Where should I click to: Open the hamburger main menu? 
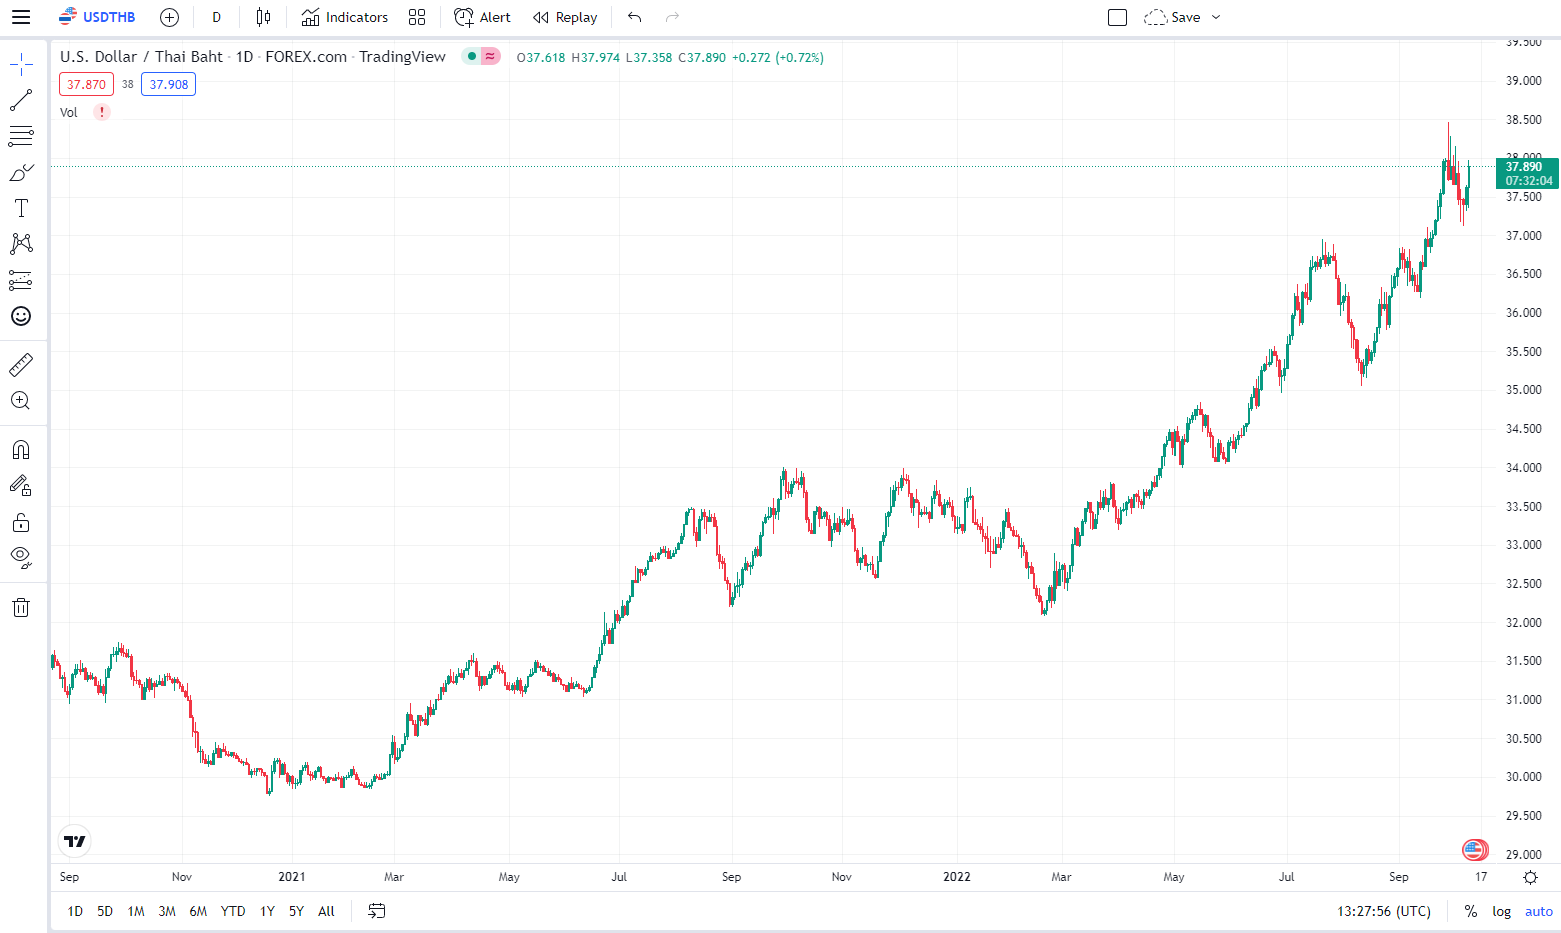tap(21, 17)
